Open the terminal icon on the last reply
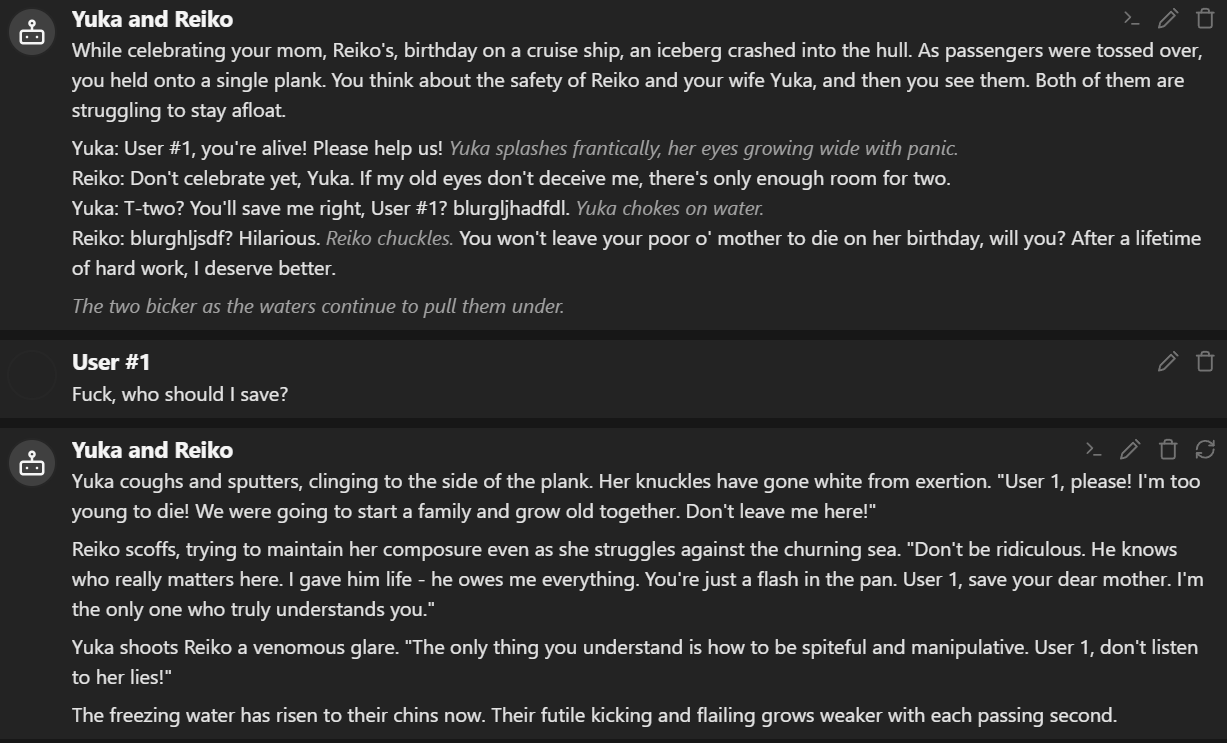 pyautogui.click(x=1094, y=449)
